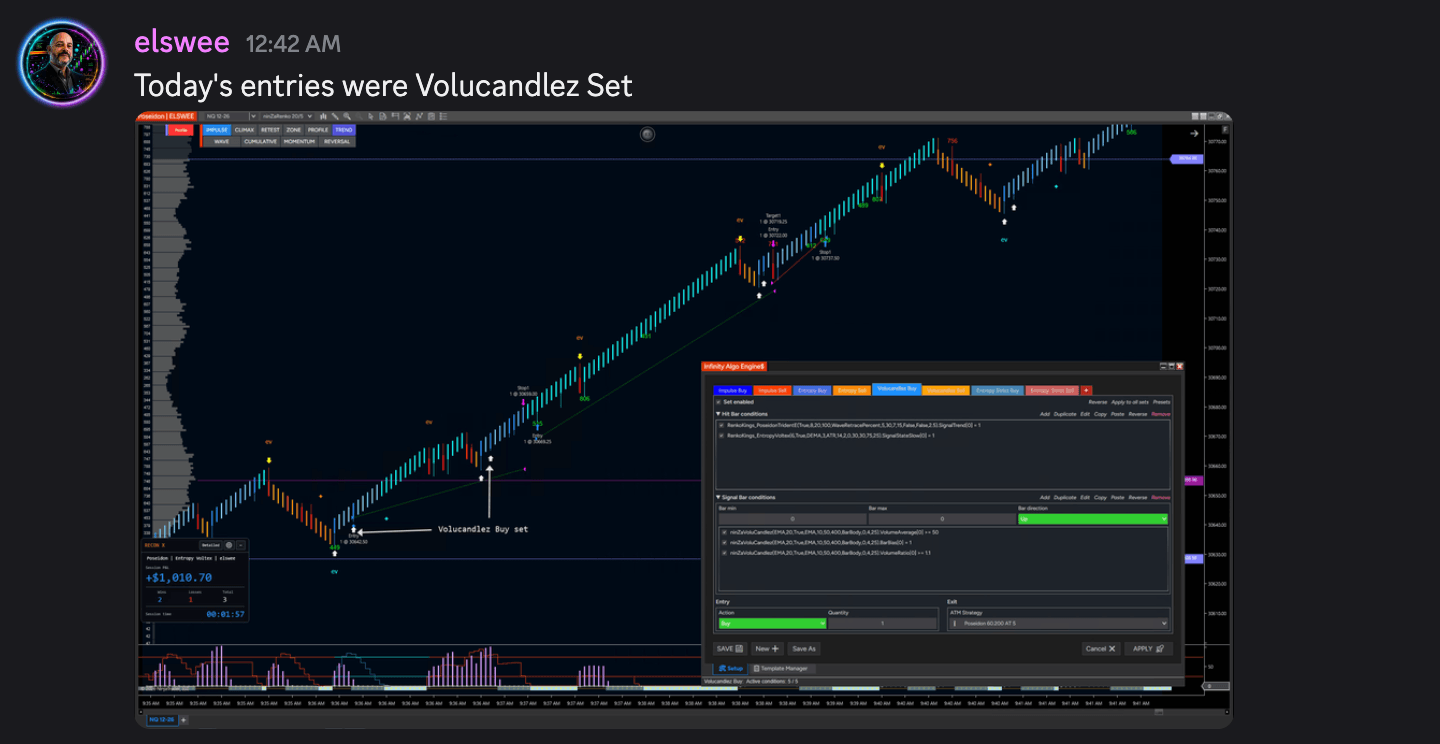Open the Template Manager tab
The height and width of the screenshot is (744, 1440).
click(783, 668)
